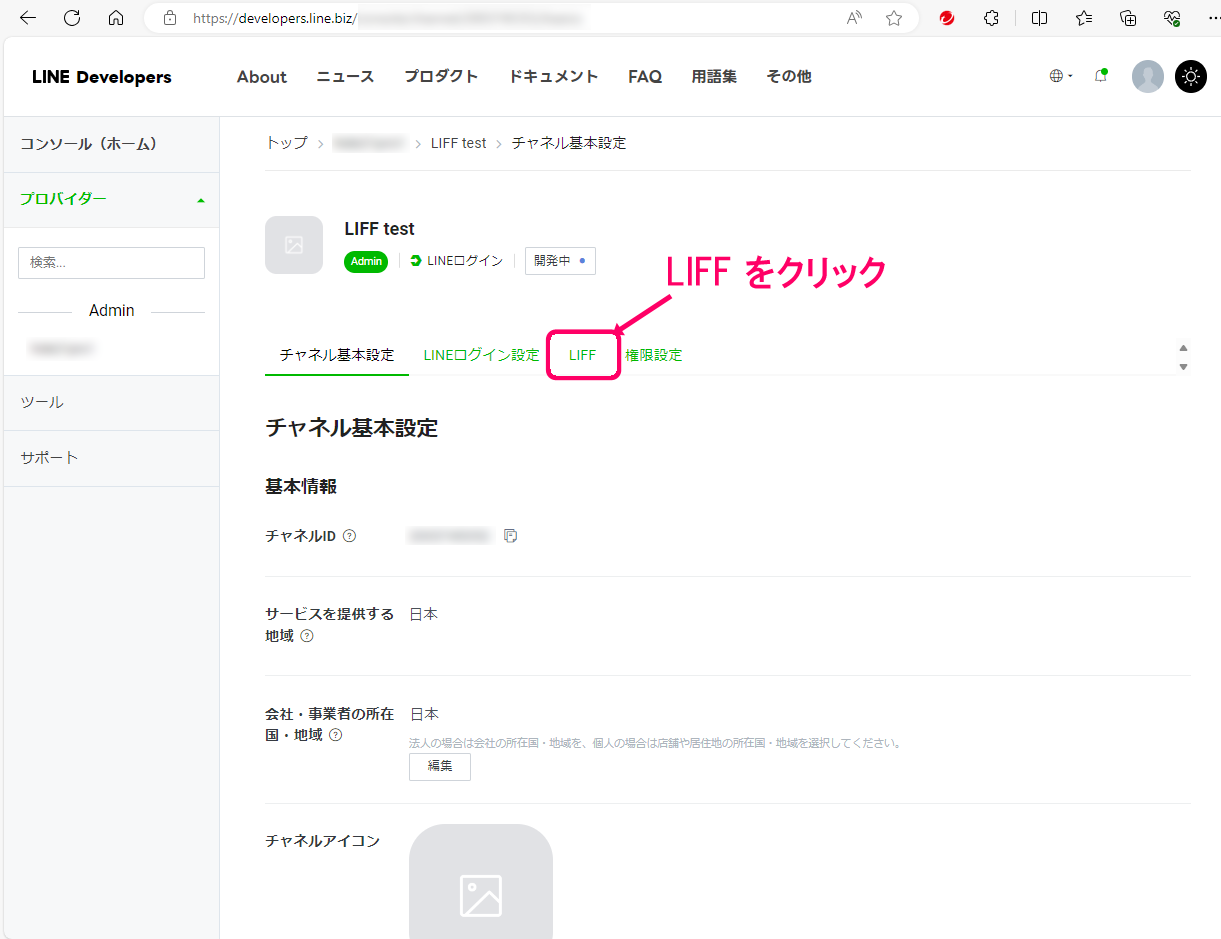
Task: Click the 編集 button under 会社・事業者の所在国
Action: click(439, 767)
